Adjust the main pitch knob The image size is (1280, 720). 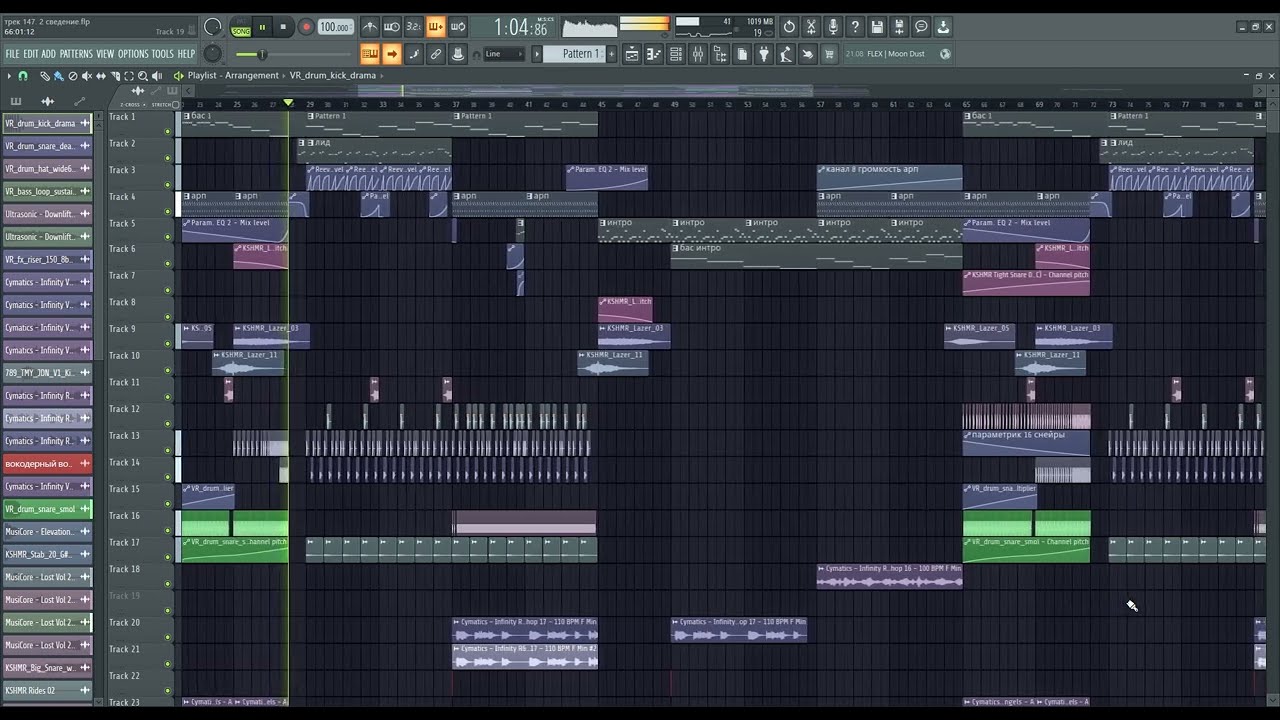click(212, 54)
